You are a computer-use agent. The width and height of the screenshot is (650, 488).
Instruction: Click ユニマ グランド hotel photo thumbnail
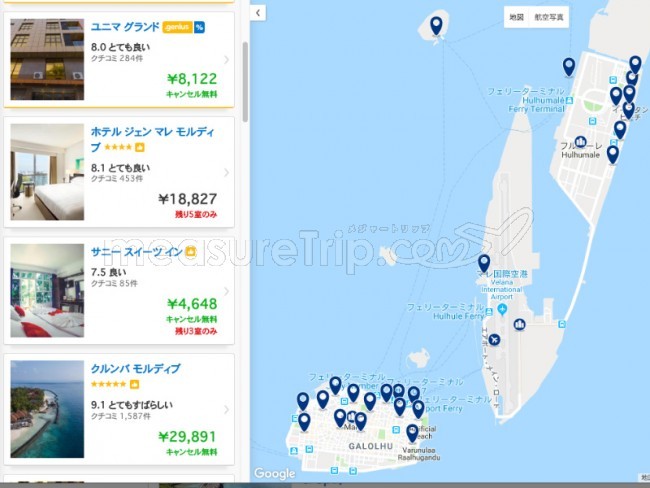click(47, 59)
